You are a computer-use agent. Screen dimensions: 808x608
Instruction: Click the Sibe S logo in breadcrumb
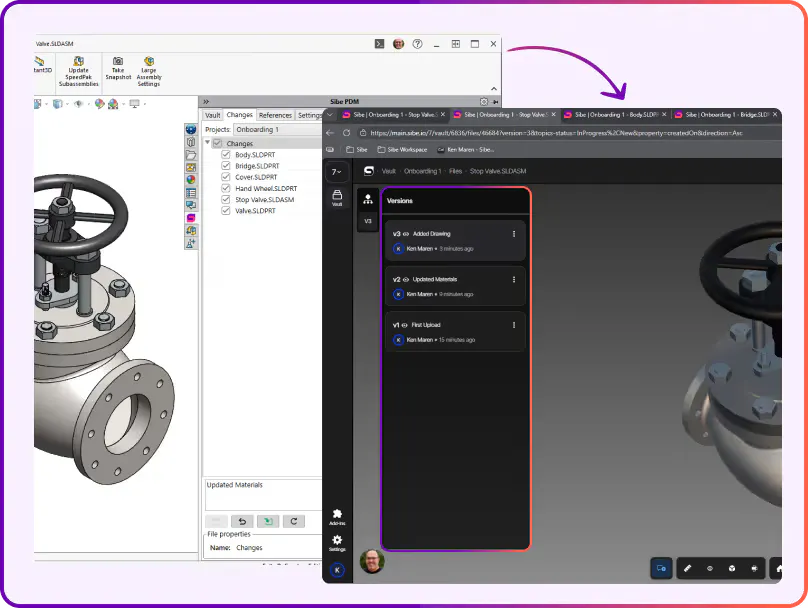coord(368,171)
